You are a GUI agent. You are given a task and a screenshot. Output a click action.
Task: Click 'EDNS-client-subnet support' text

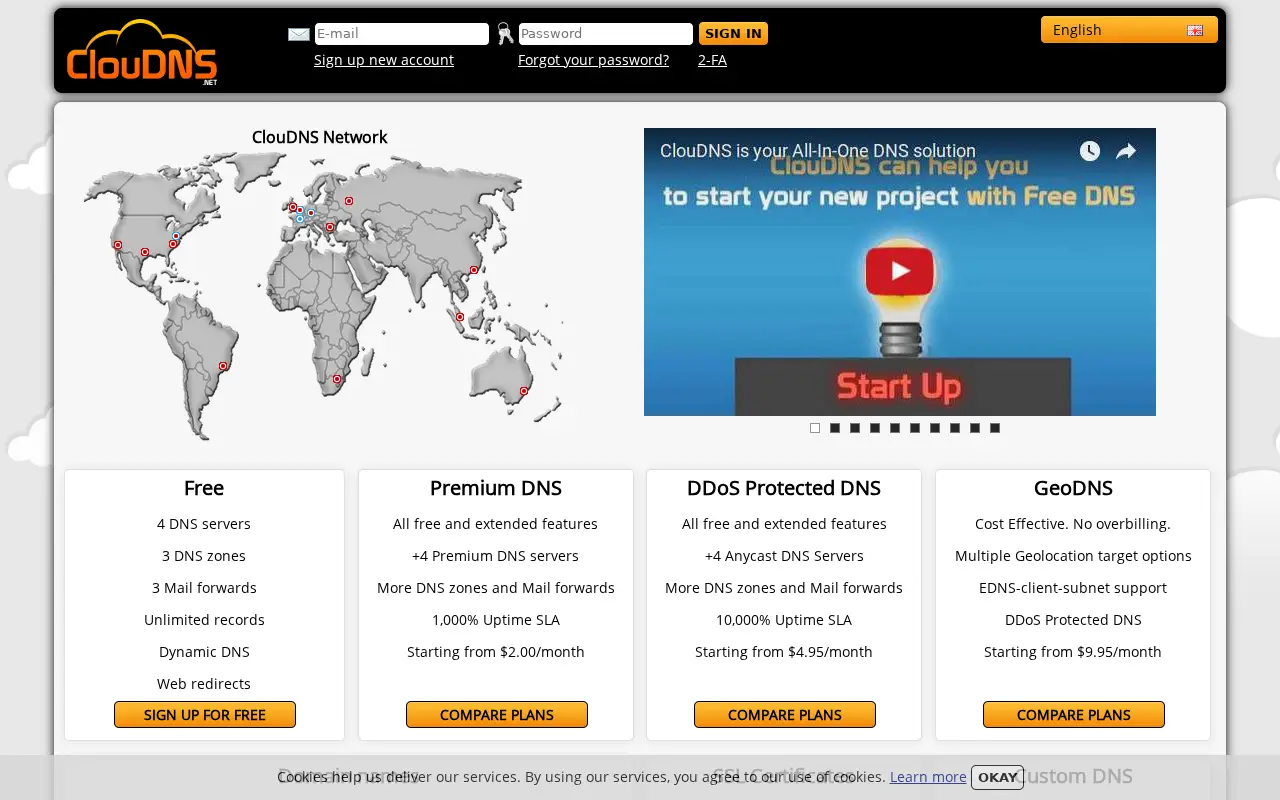click(x=1073, y=588)
